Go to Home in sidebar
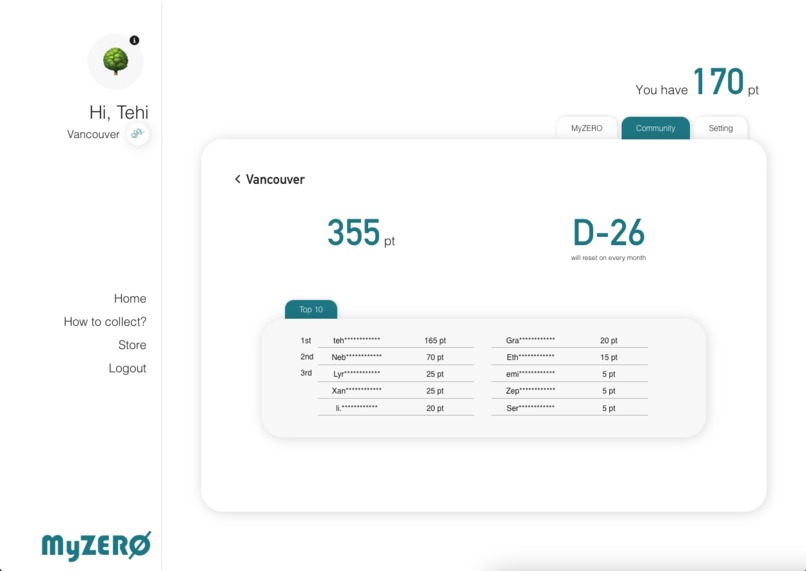This screenshot has width=806, height=571. click(130, 299)
